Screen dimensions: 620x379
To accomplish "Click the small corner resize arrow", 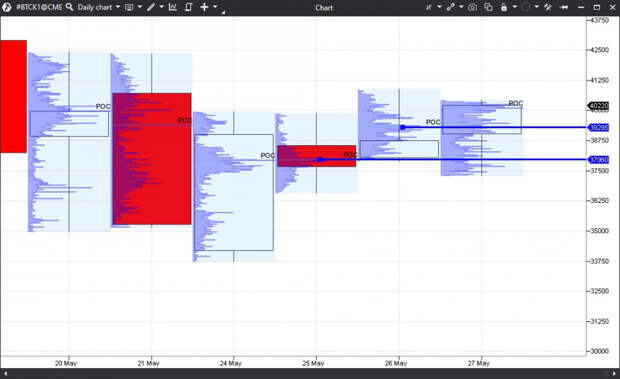I will [223, 12].
